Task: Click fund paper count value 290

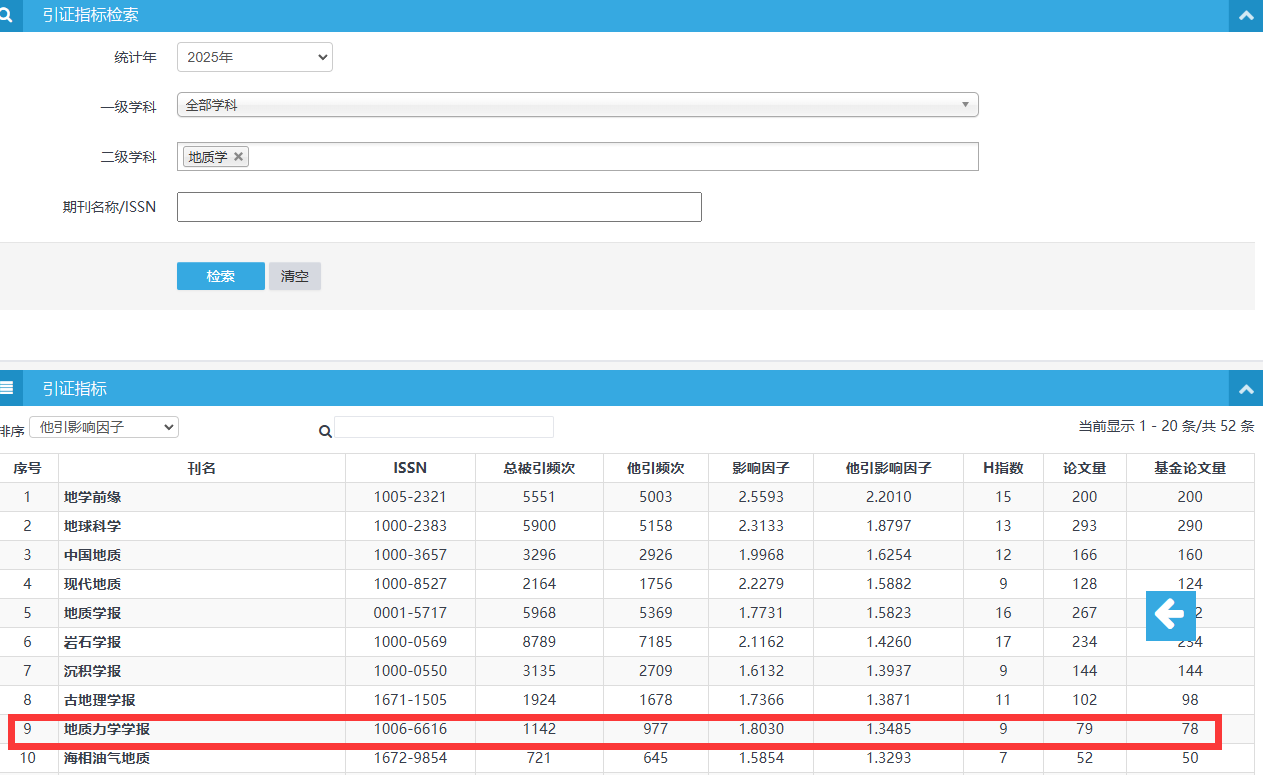Action: (x=1190, y=526)
